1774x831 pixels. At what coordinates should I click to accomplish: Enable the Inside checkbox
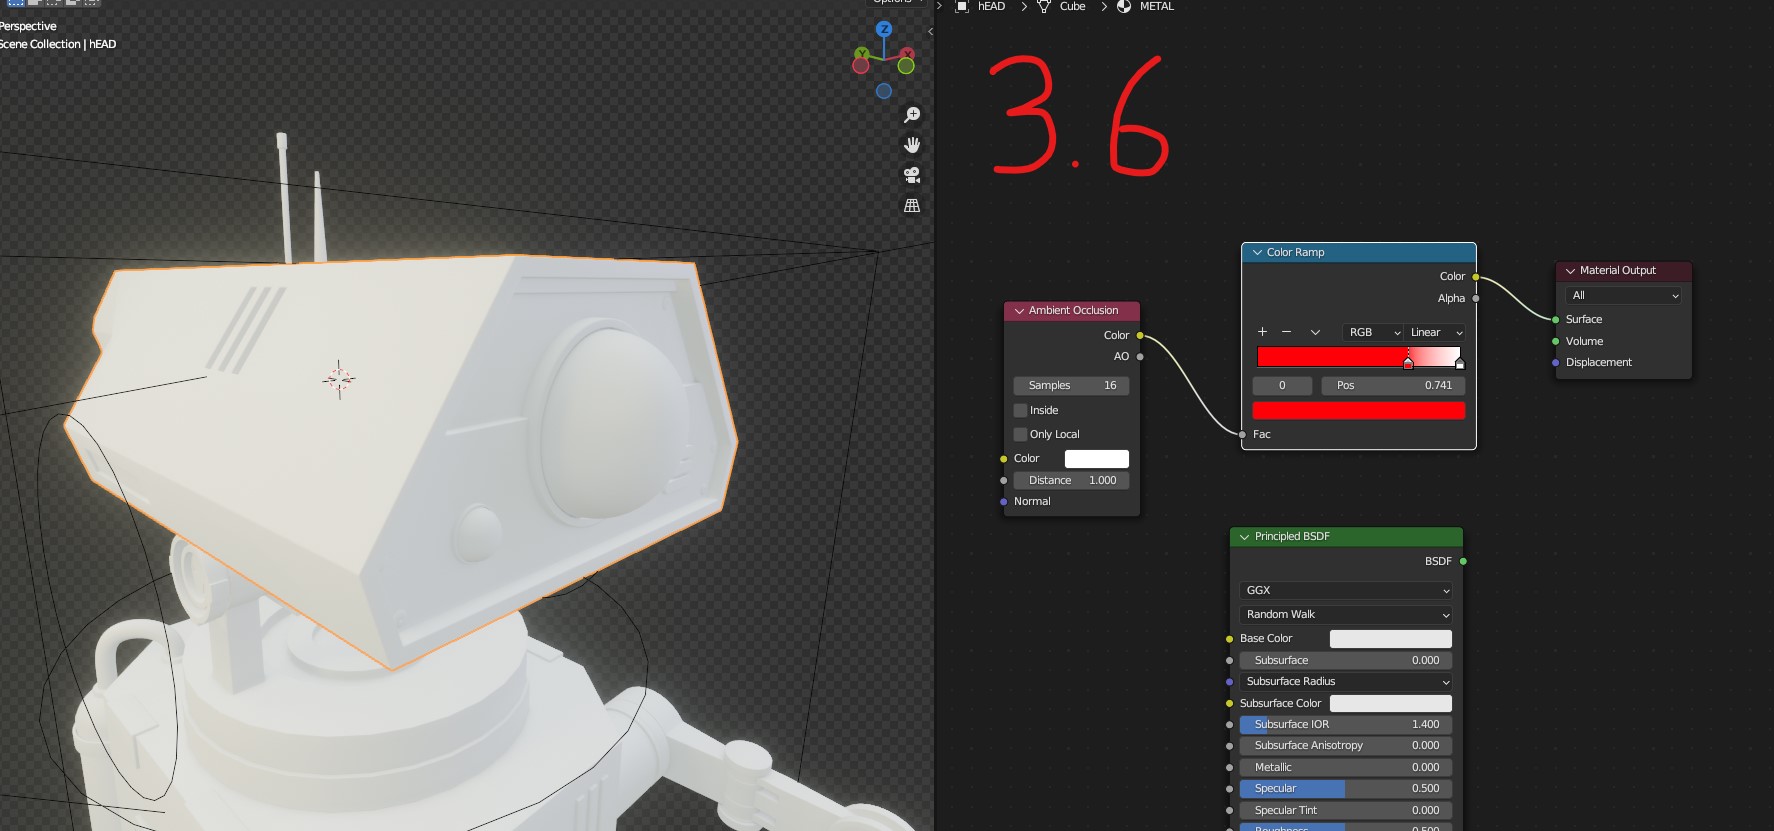point(1021,410)
